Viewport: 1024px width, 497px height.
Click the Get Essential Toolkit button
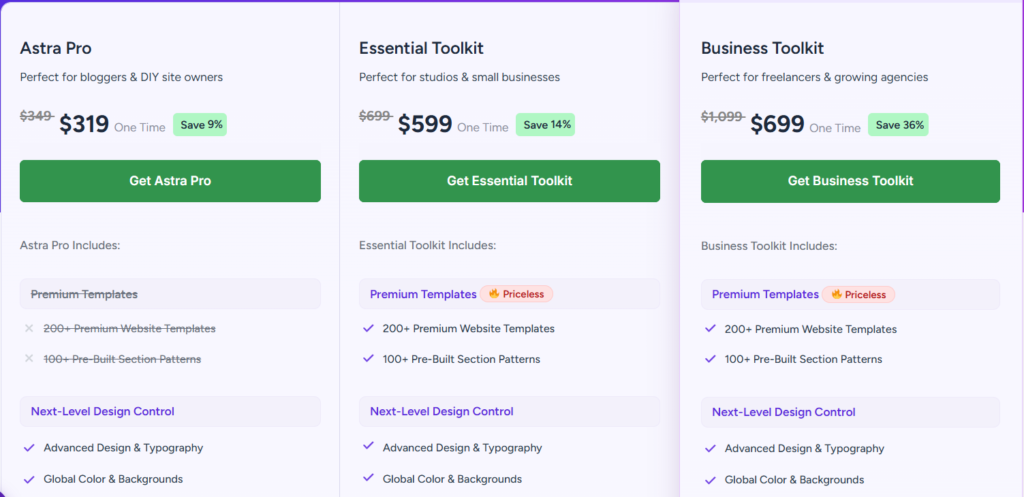pos(509,181)
